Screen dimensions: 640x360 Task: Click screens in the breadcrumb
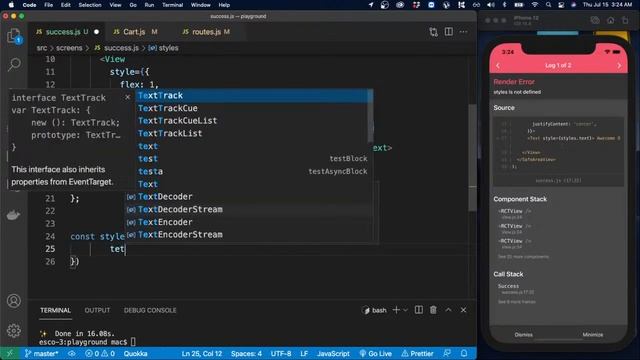coord(69,48)
